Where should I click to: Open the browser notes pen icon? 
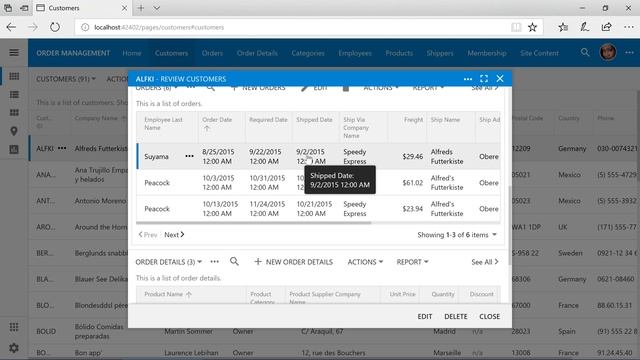(x=584, y=27)
